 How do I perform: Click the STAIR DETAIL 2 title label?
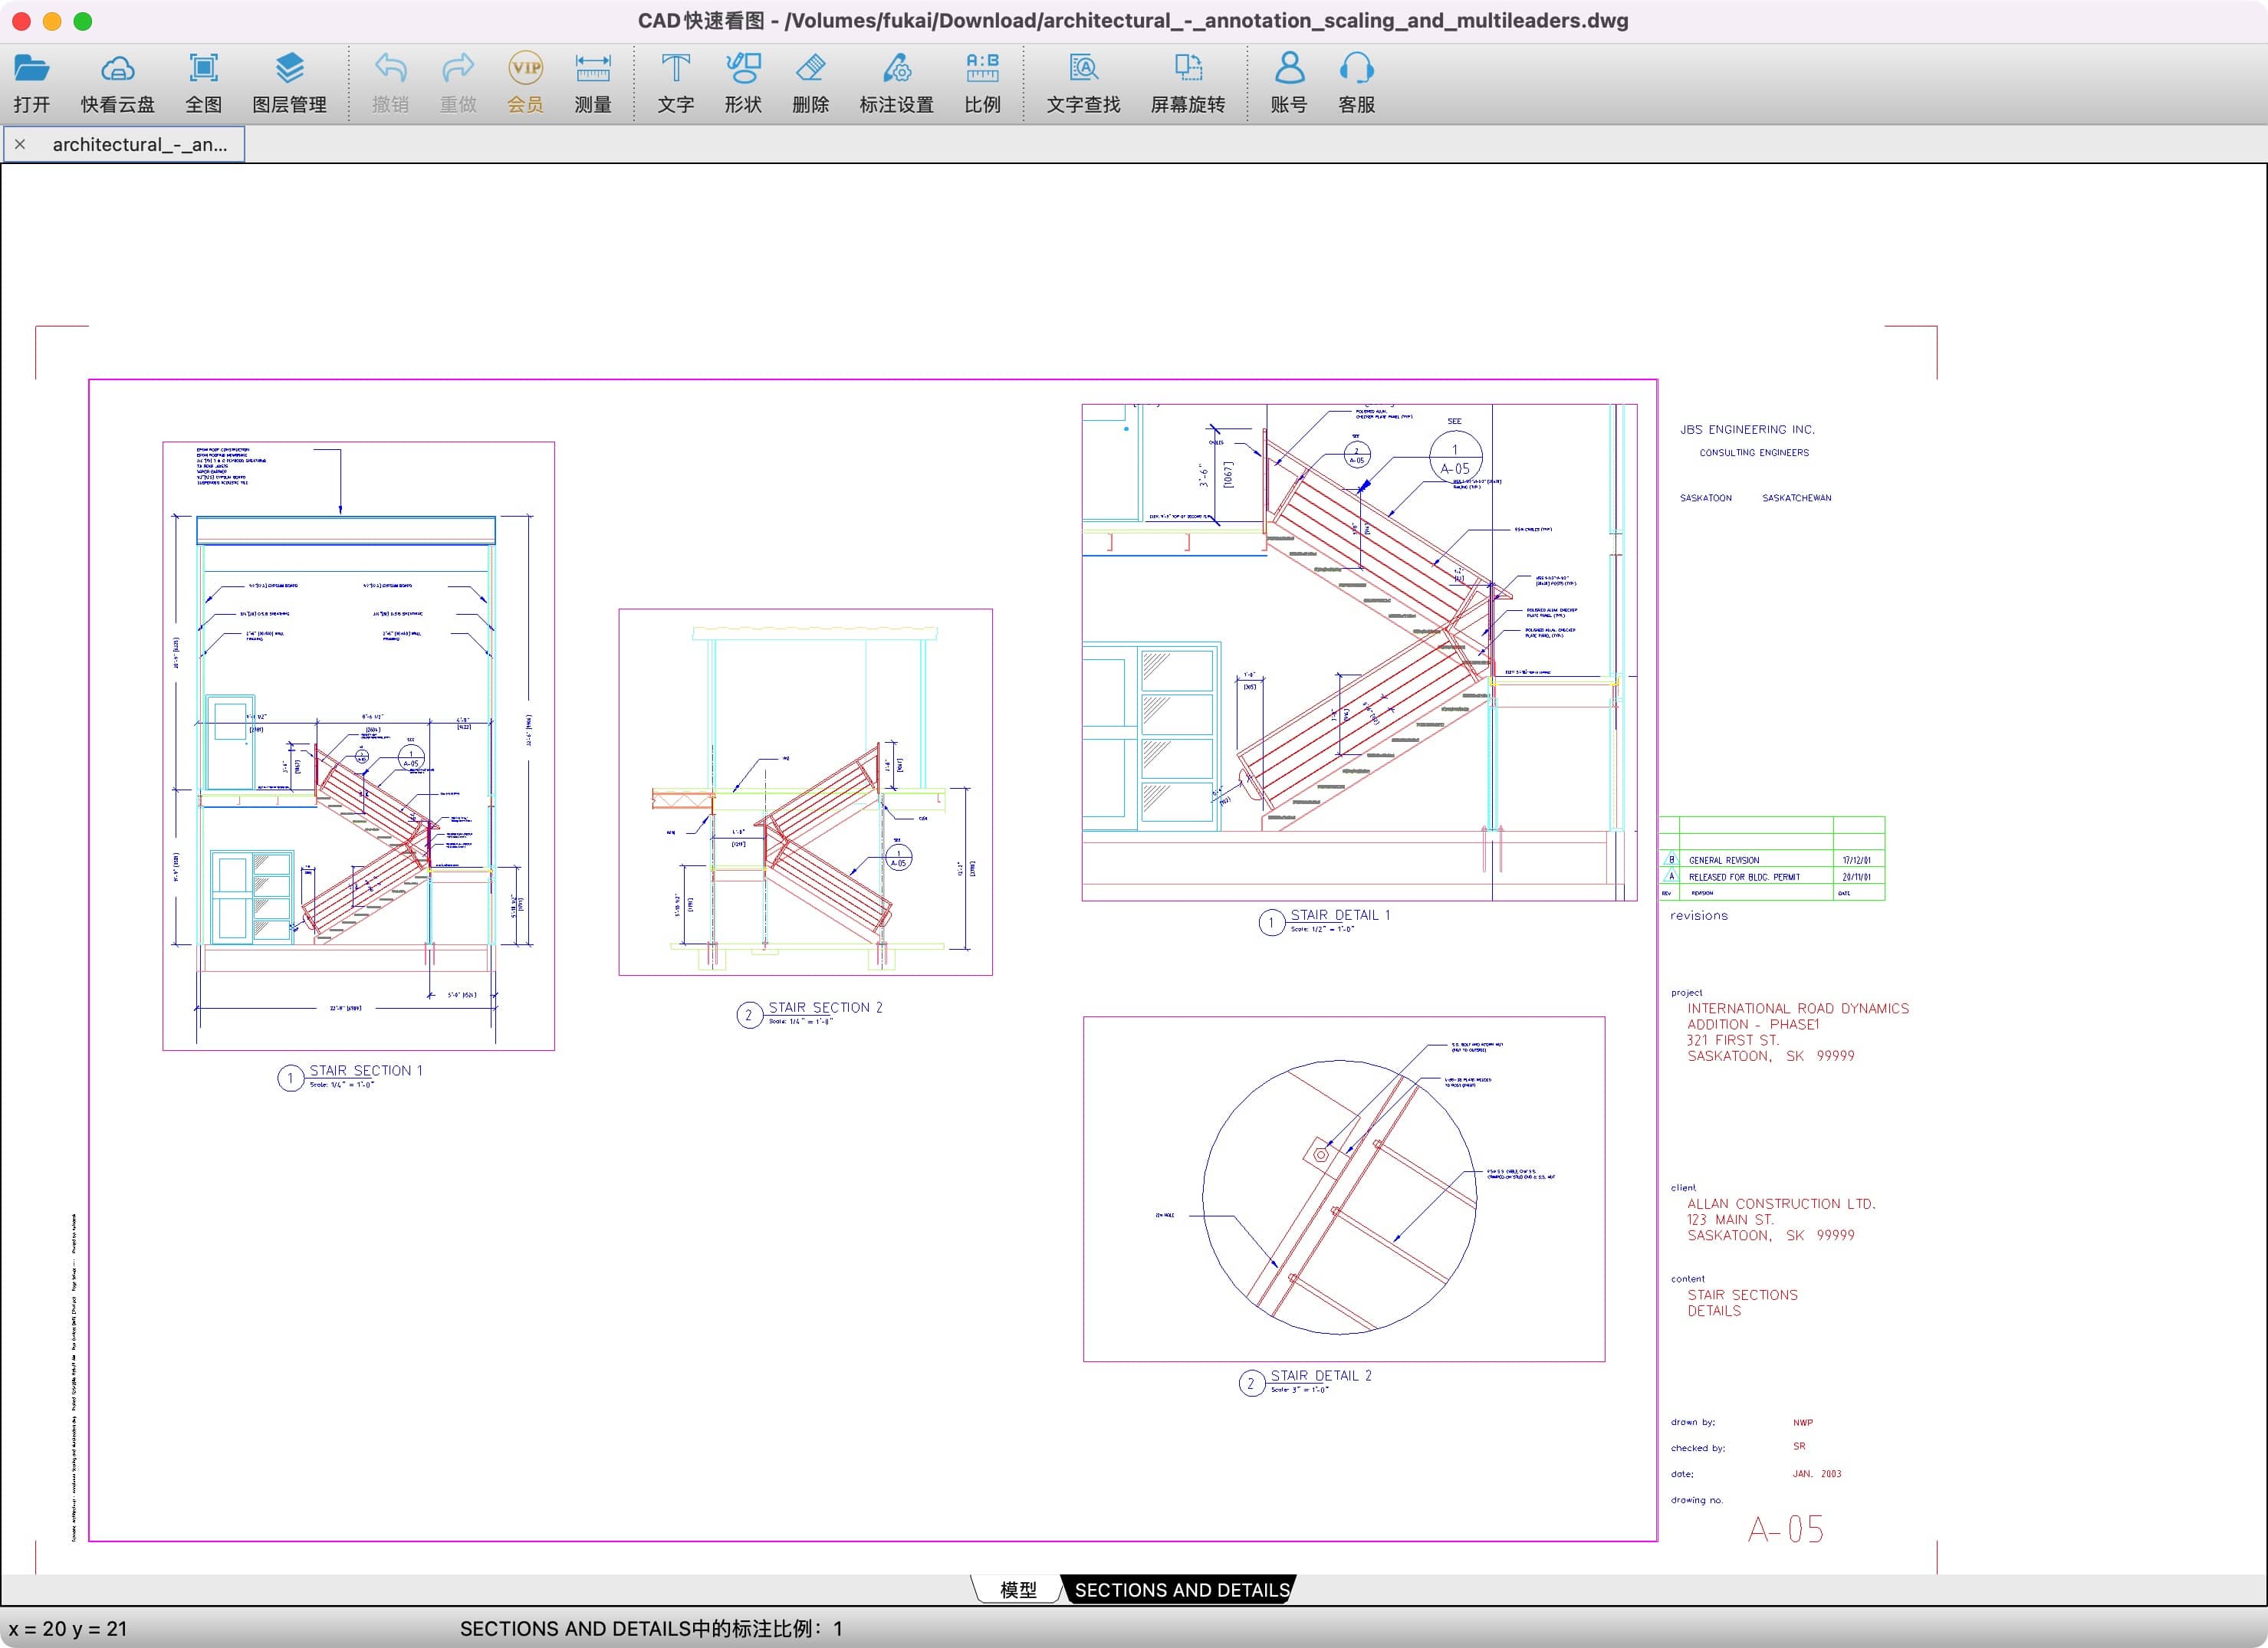pyautogui.click(x=1321, y=1376)
